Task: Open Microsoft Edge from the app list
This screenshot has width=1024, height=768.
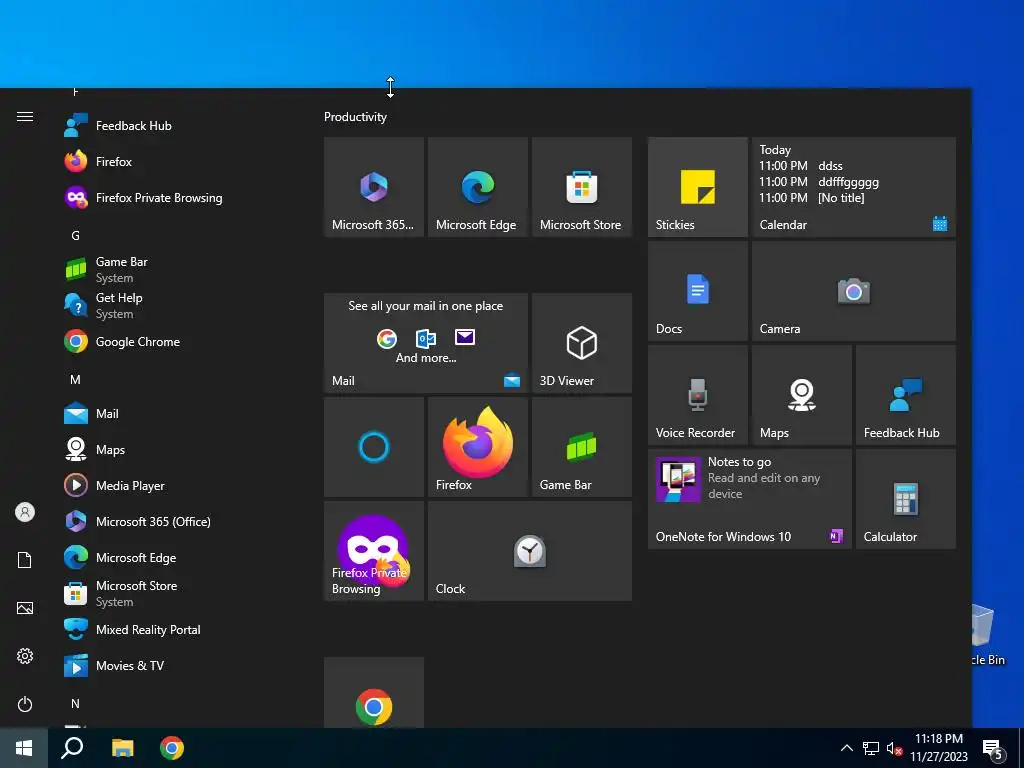Action: click(176, 557)
